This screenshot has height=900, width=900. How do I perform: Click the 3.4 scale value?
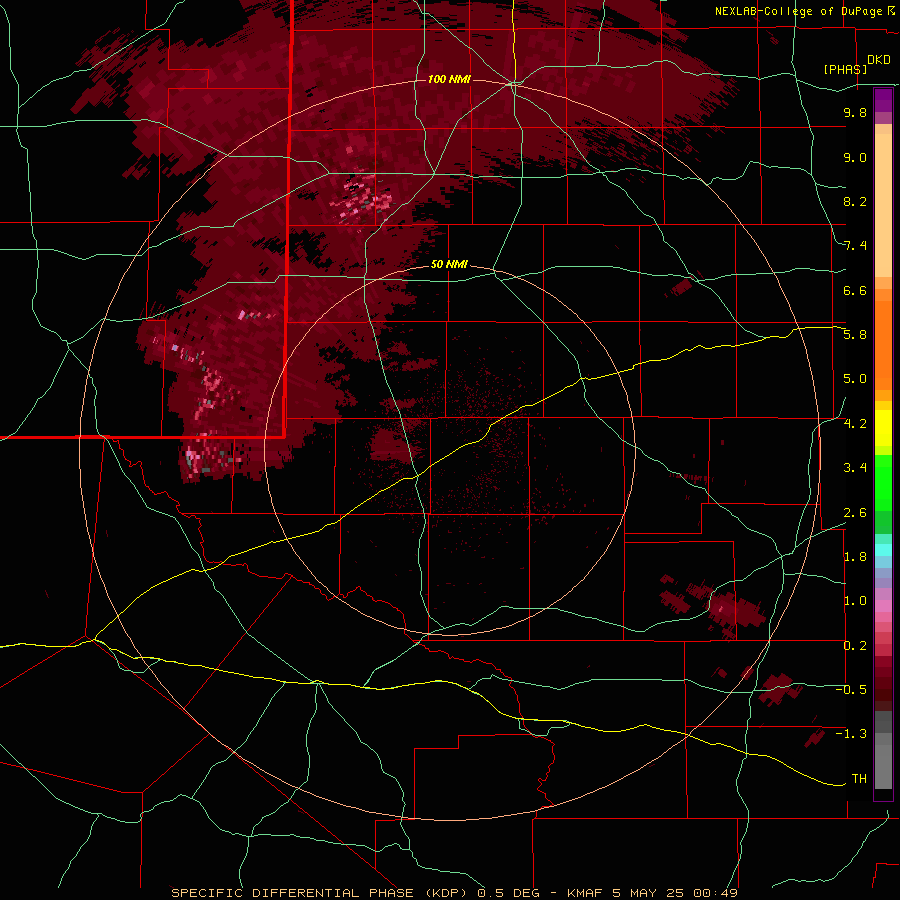855,467
